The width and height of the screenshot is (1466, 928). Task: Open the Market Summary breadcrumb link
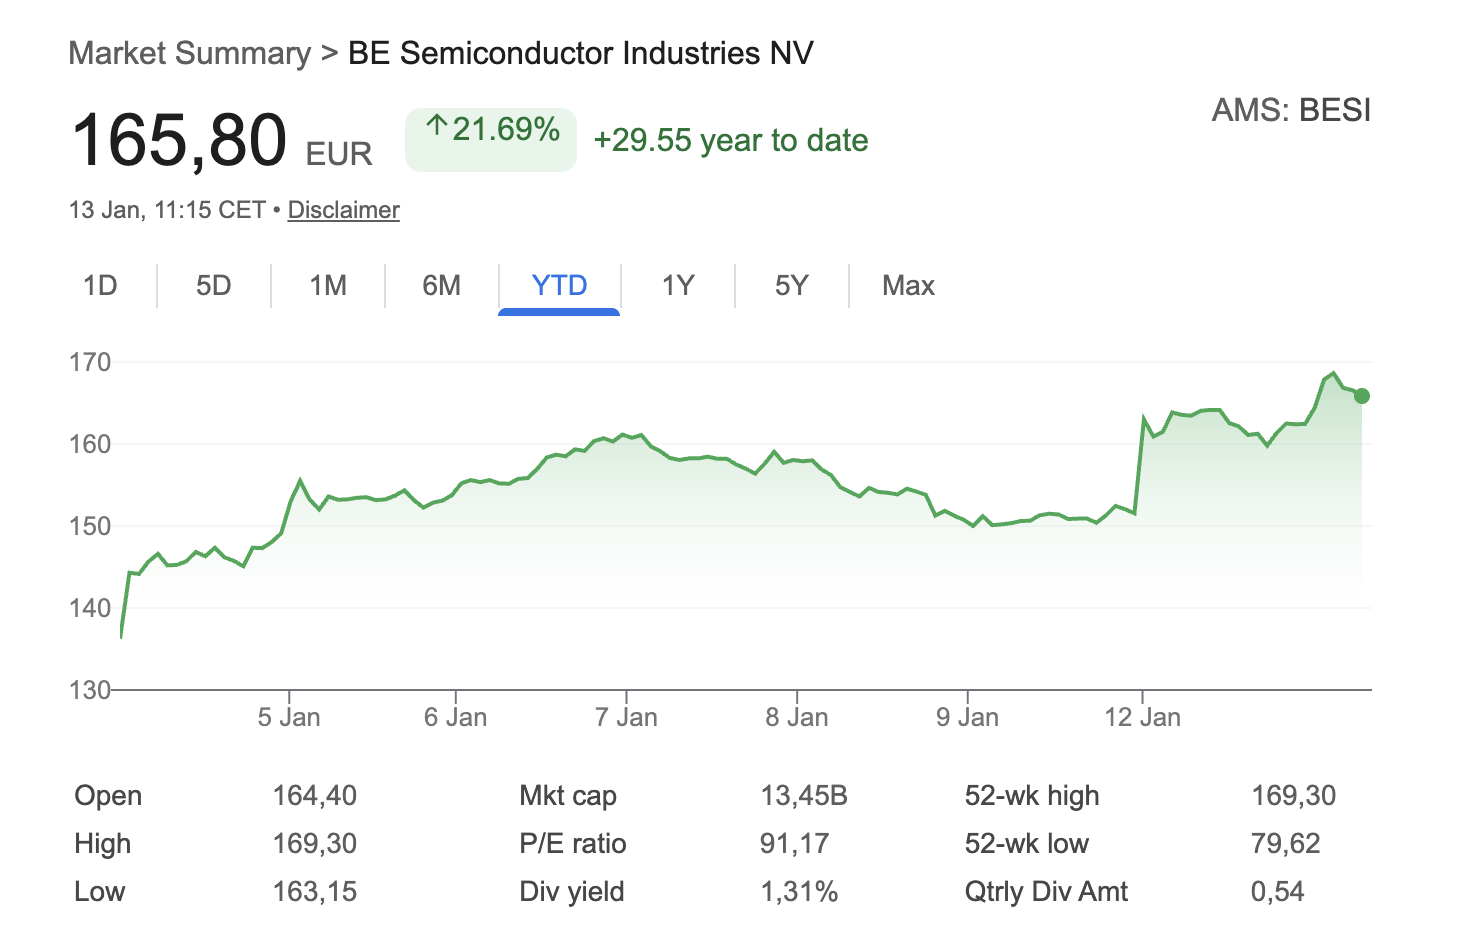[x=189, y=53]
